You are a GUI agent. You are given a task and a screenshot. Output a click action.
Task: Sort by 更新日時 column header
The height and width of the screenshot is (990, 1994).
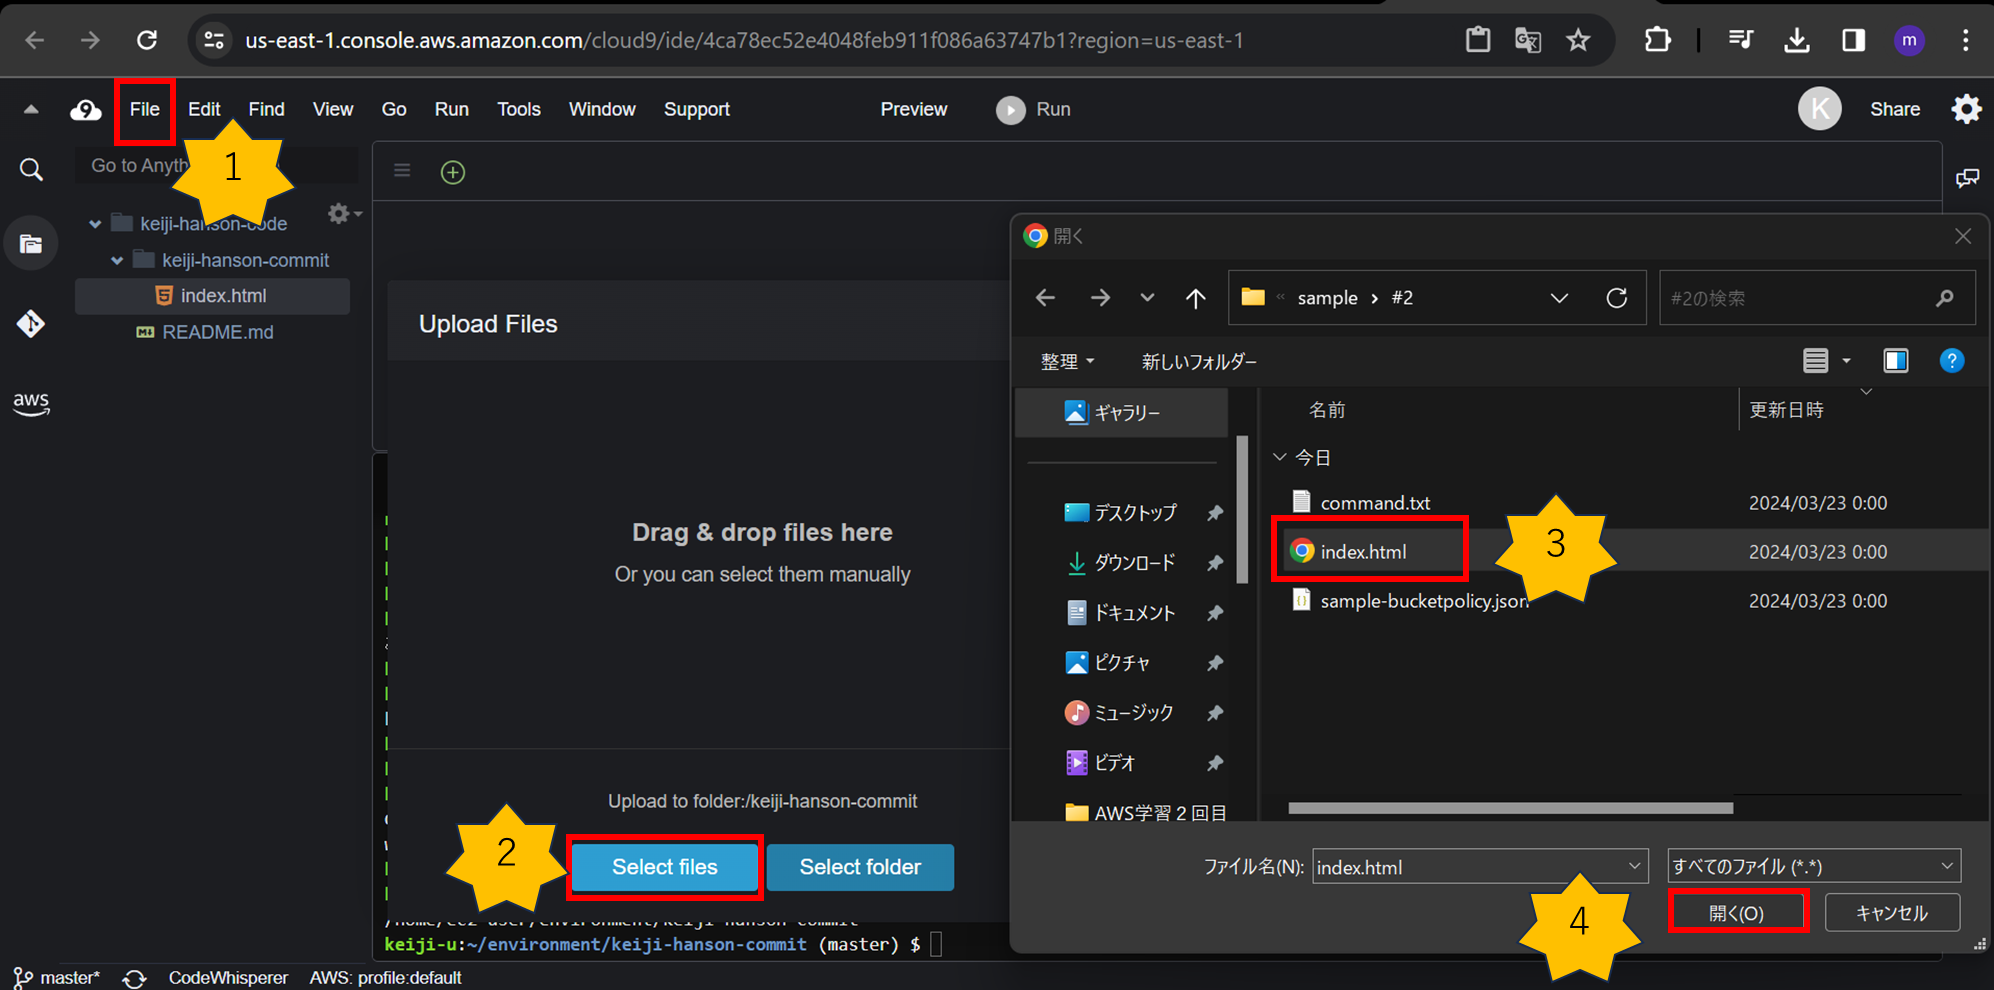pyautogui.click(x=1786, y=410)
